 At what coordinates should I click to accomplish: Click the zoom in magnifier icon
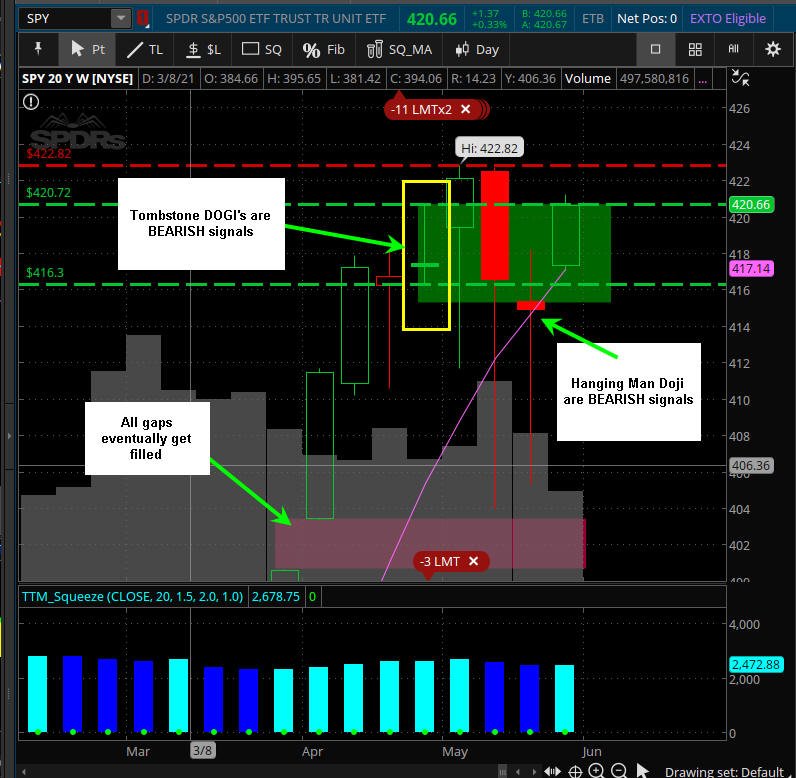tap(596, 770)
